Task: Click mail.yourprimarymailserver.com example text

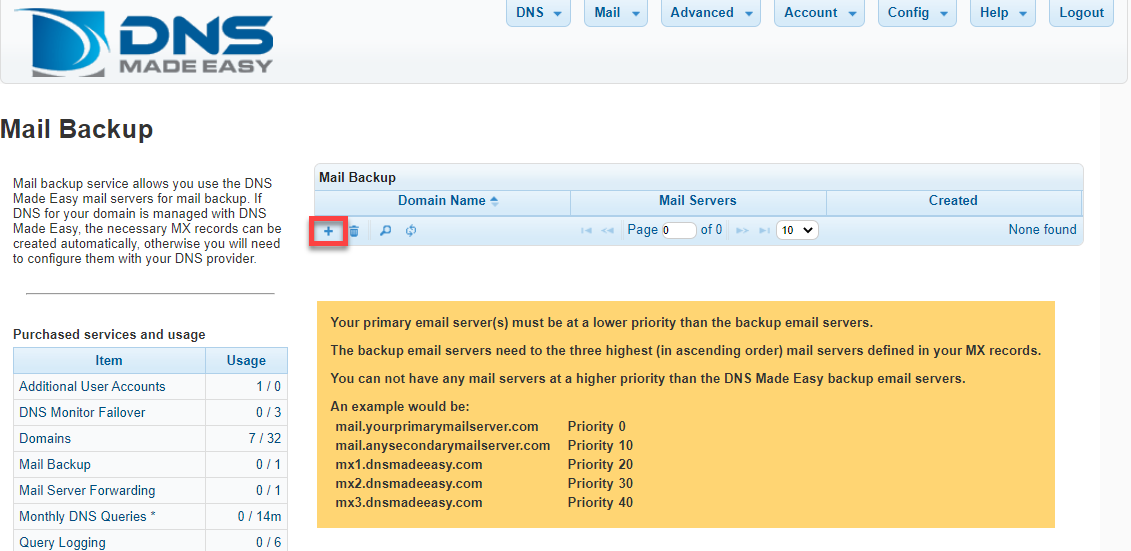Action: click(x=437, y=426)
